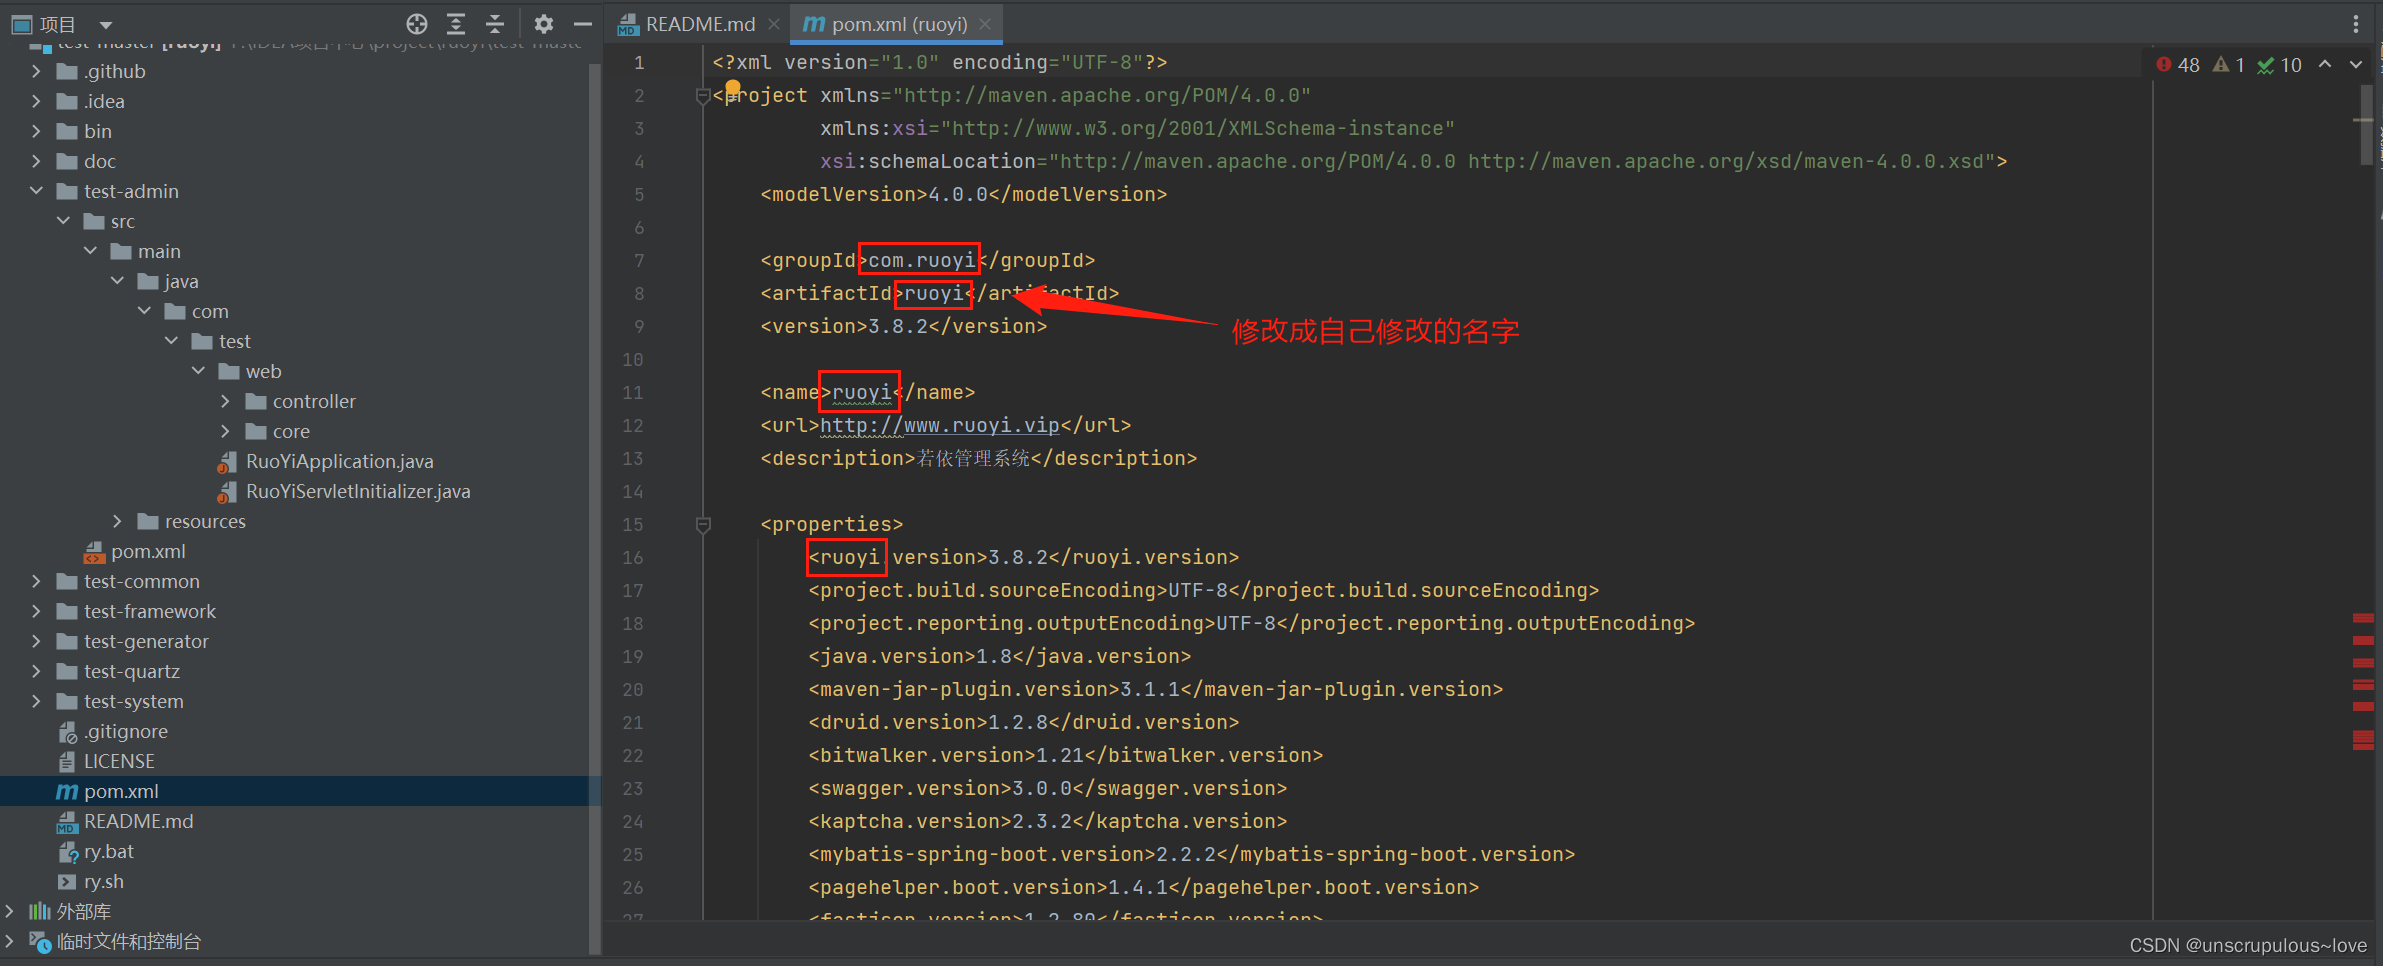Image resolution: width=2383 pixels, height=966 pixels.
Task: Expand test-generator module
Action: click(x=37, y=641)
